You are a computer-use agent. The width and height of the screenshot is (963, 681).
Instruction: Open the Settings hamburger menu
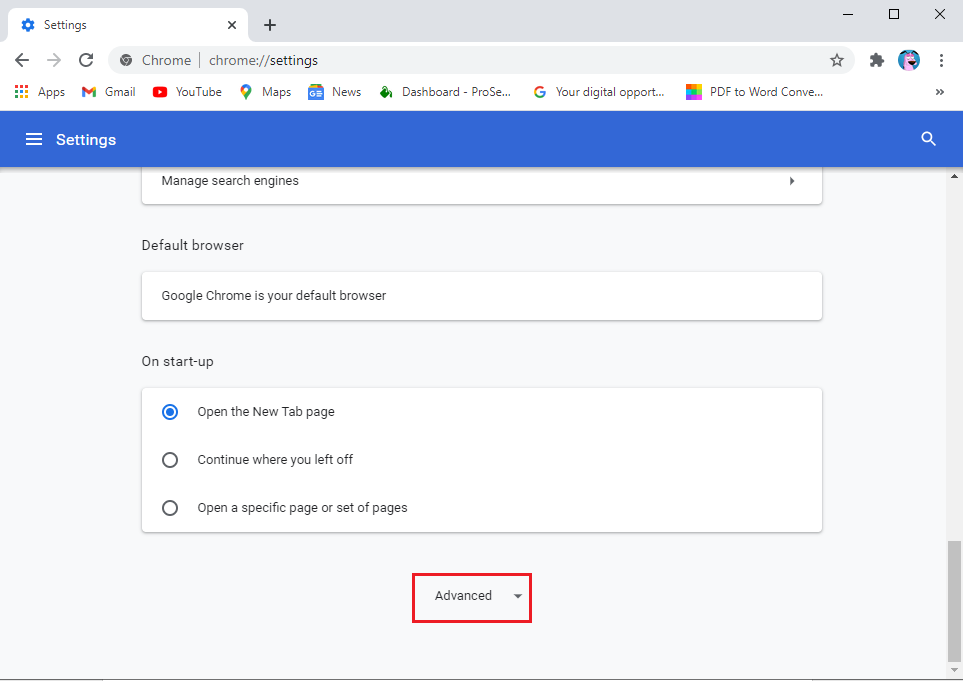34,139
